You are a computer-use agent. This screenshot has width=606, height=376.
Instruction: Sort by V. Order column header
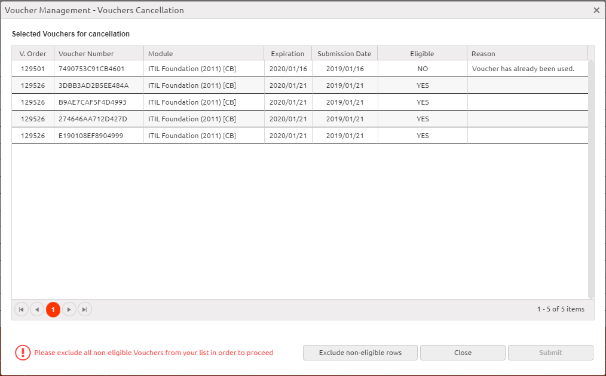(x=33, y=53)
